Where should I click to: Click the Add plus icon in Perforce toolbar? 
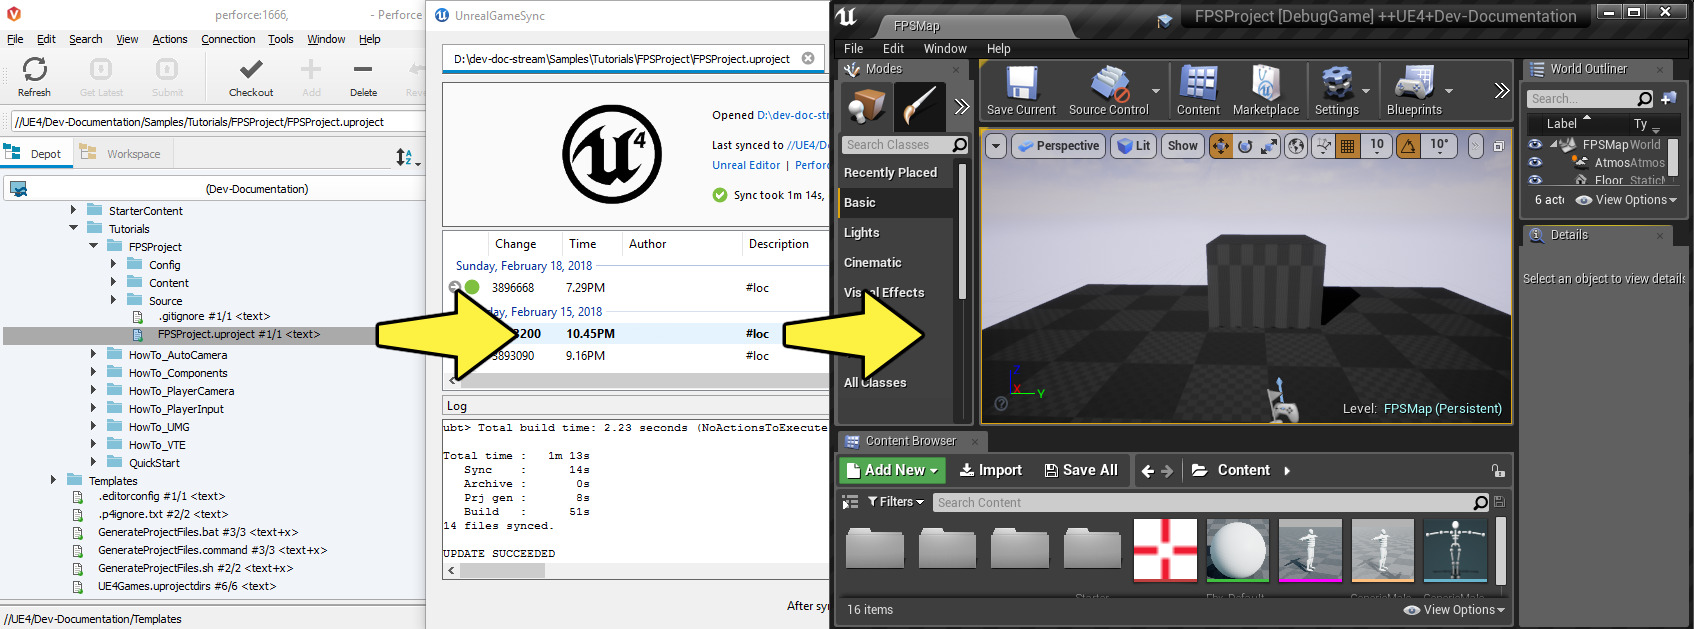click(311, 69)
